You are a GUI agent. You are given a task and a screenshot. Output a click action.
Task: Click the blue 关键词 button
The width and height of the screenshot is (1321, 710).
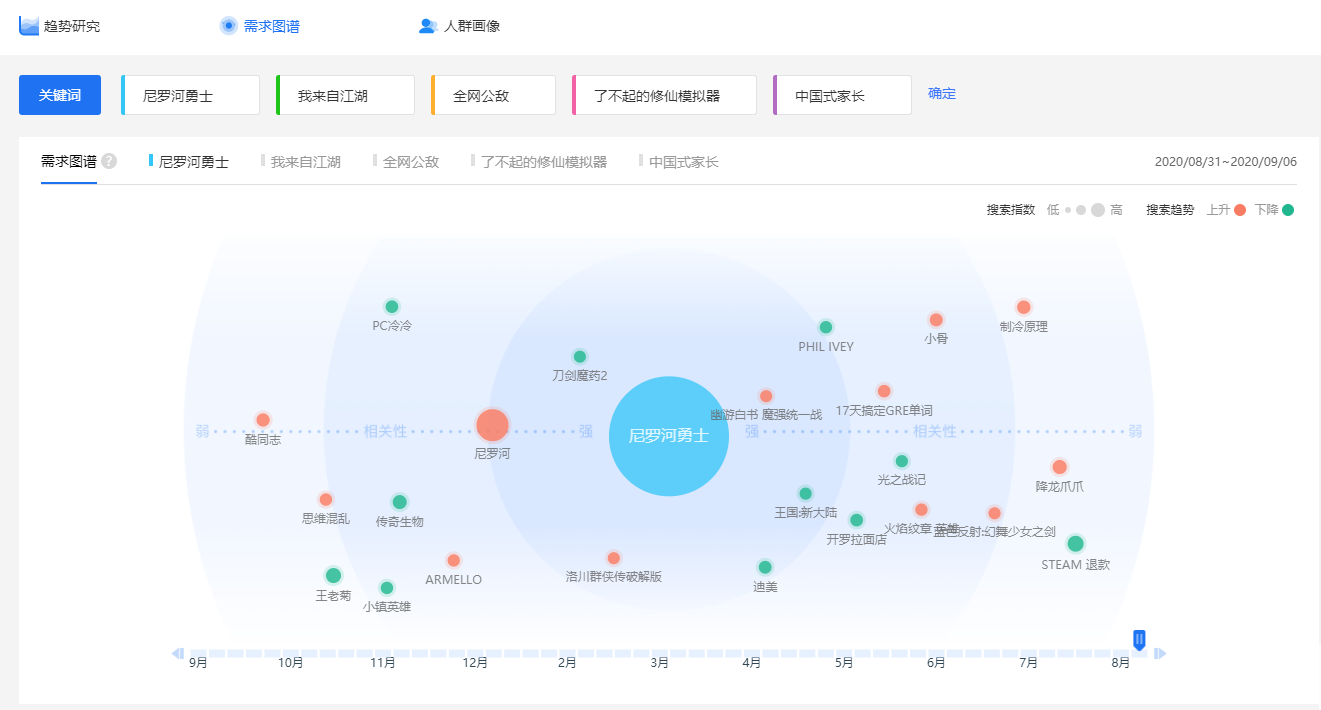[60, 95]
